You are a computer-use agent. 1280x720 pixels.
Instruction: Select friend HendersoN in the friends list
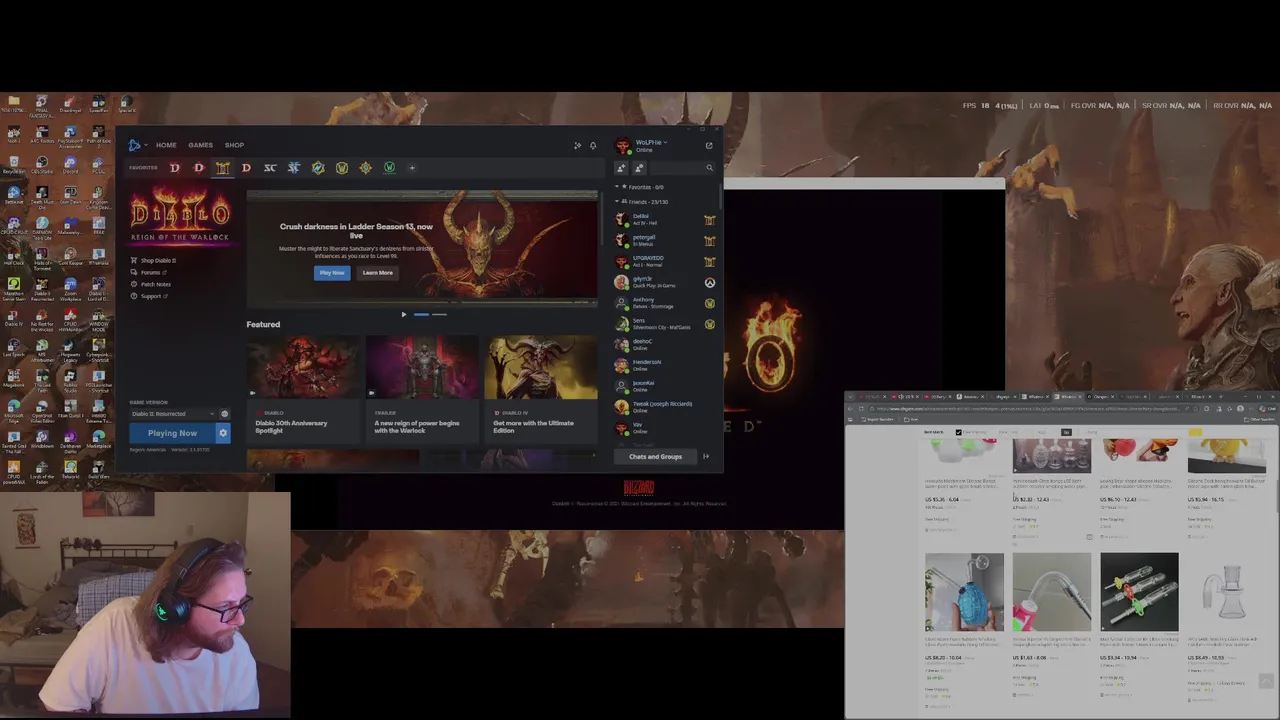click(665, 365)
